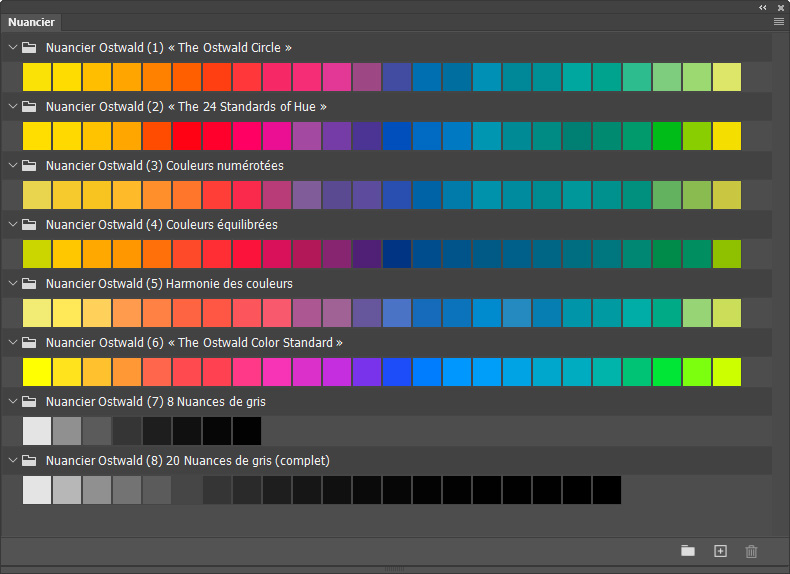790x574 pixels.
Task: Pick second medium gray swatch in 8 Nuances de gris
Action: pyautogui.click(x=67, y=430)
